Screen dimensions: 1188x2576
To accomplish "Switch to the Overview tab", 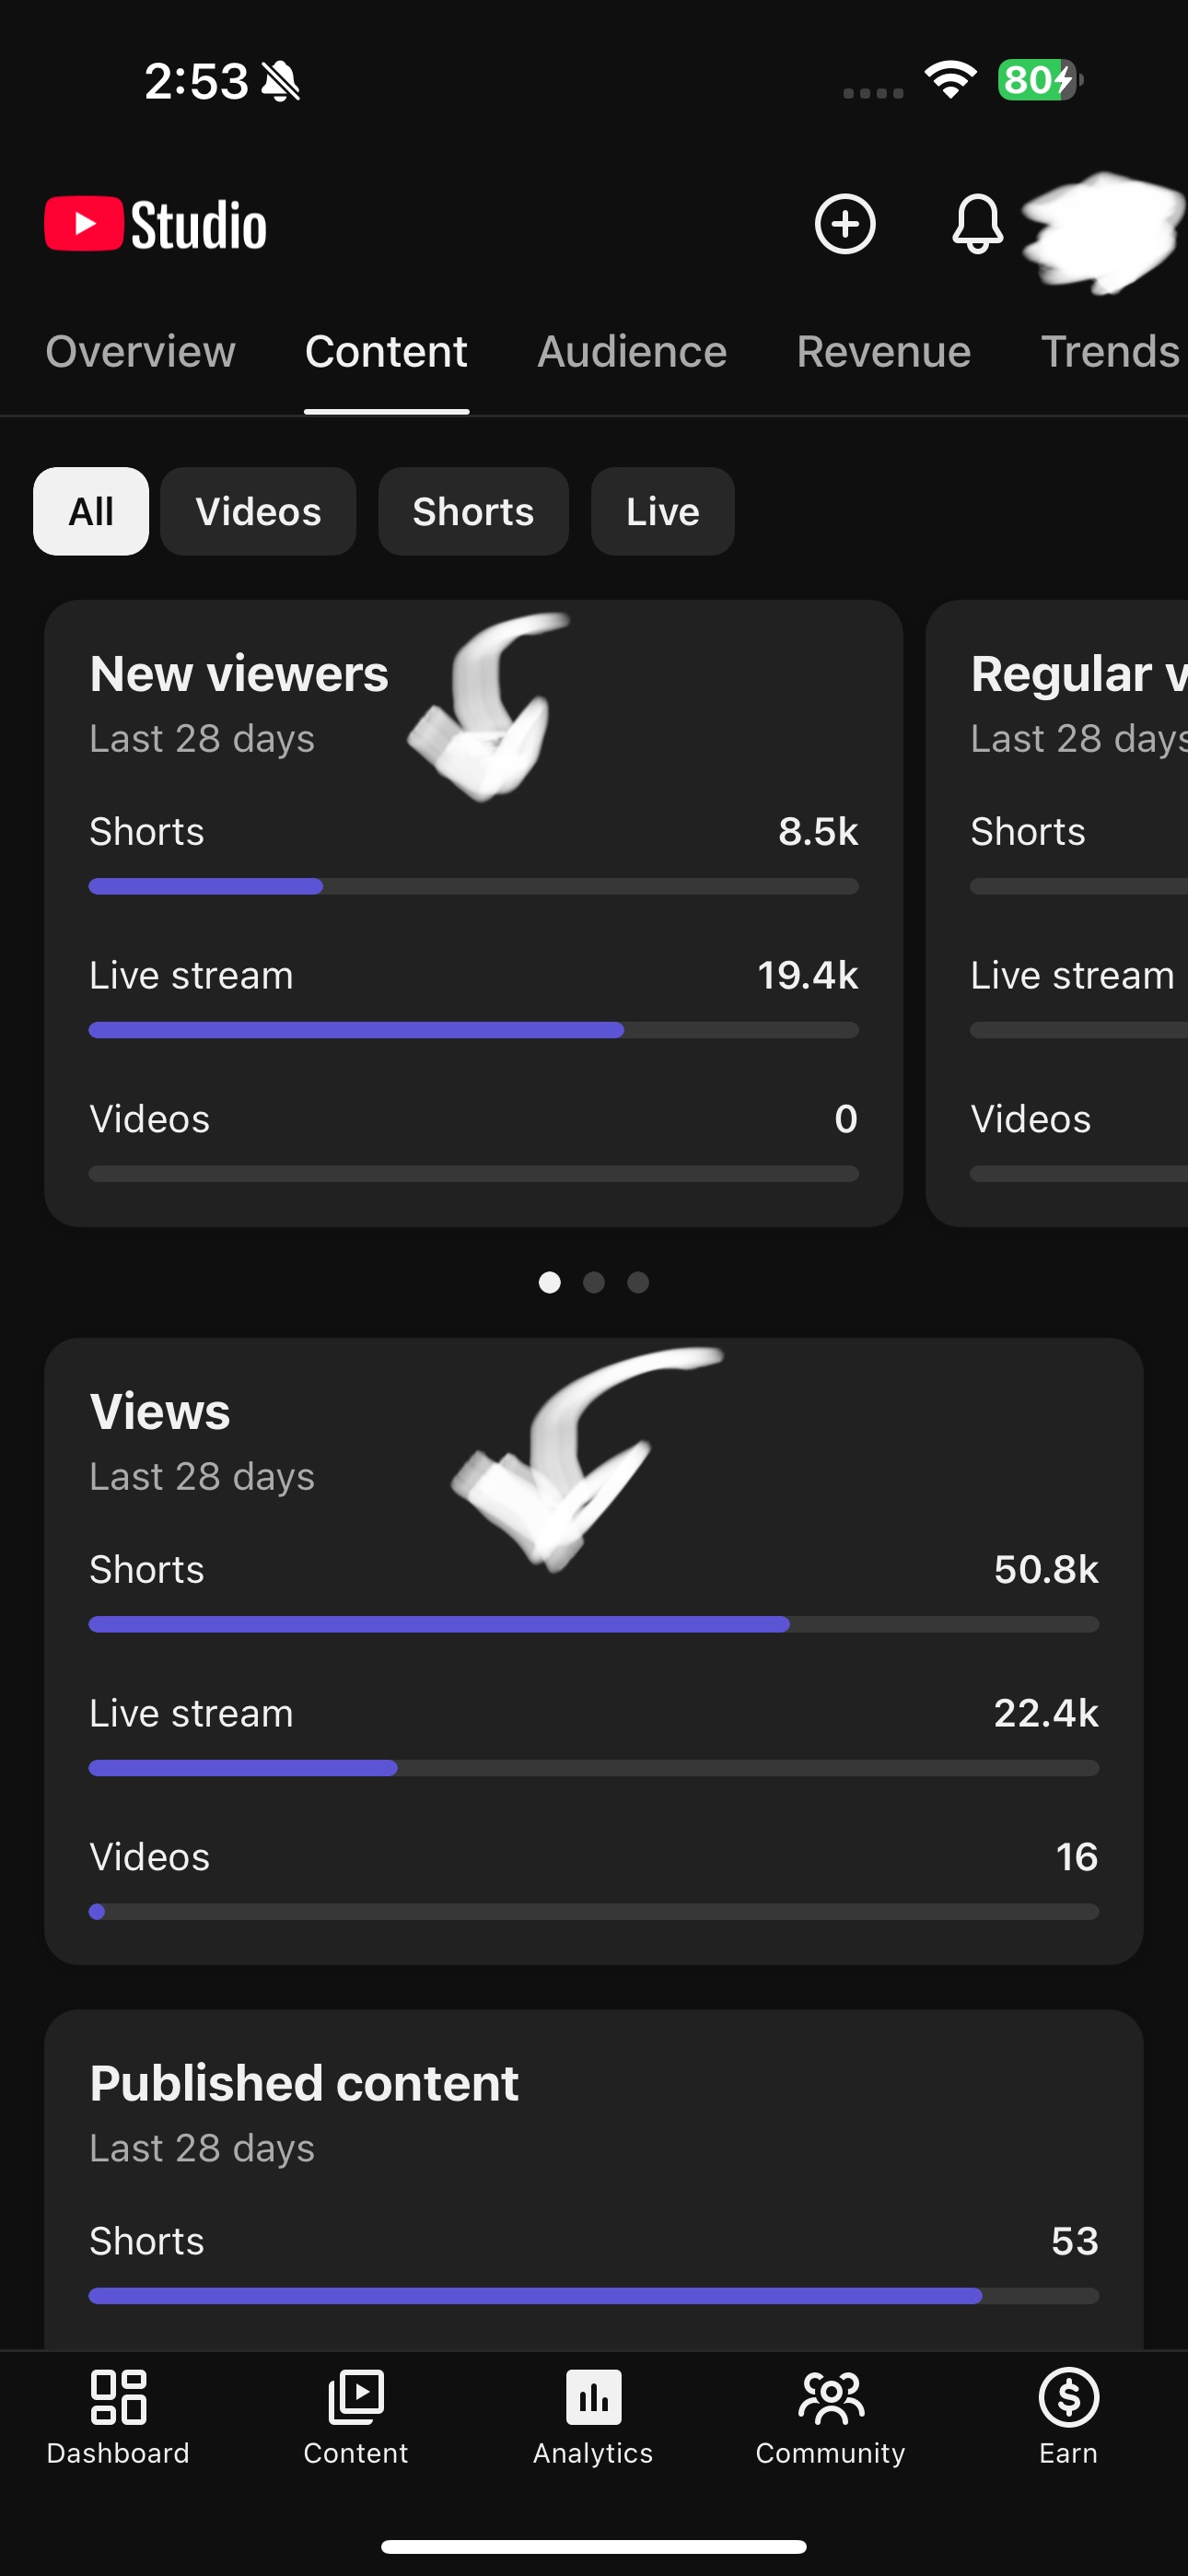I will 141,352.
